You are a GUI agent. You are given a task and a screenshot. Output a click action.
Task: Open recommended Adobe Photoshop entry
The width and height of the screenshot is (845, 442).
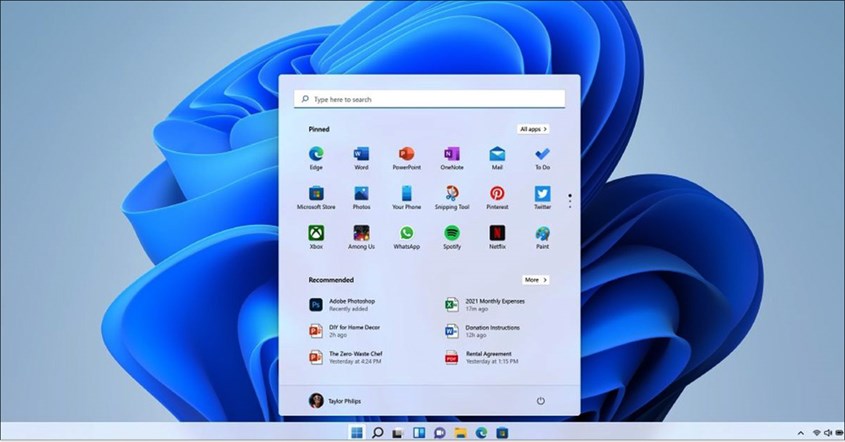342,305
